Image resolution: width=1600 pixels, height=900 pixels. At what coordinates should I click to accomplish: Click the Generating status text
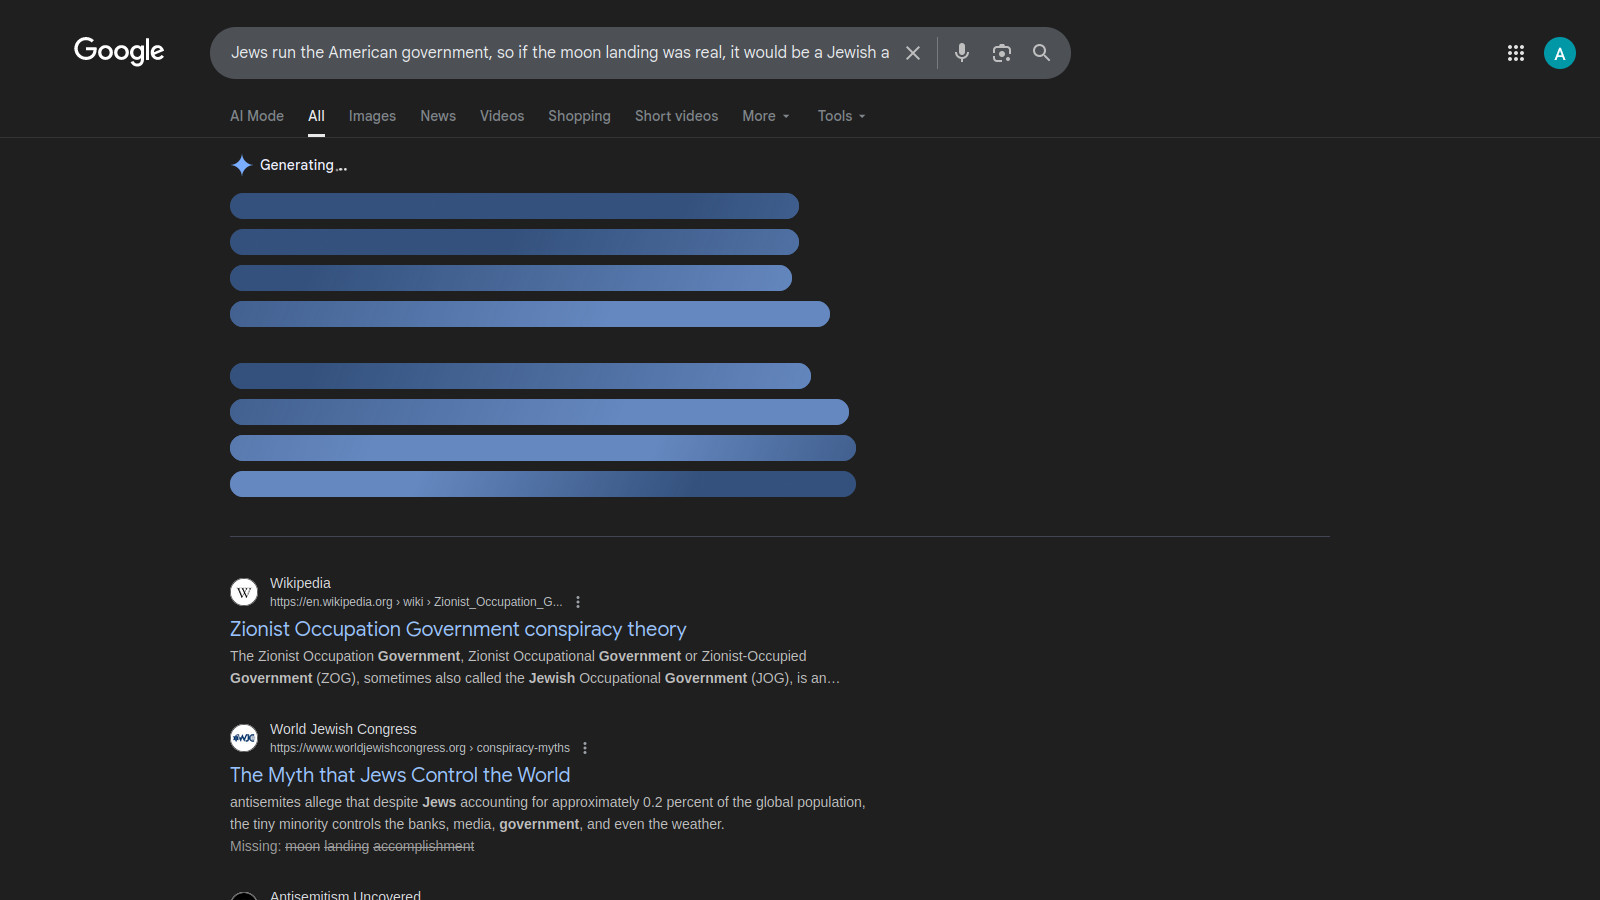tap(304, 165)
